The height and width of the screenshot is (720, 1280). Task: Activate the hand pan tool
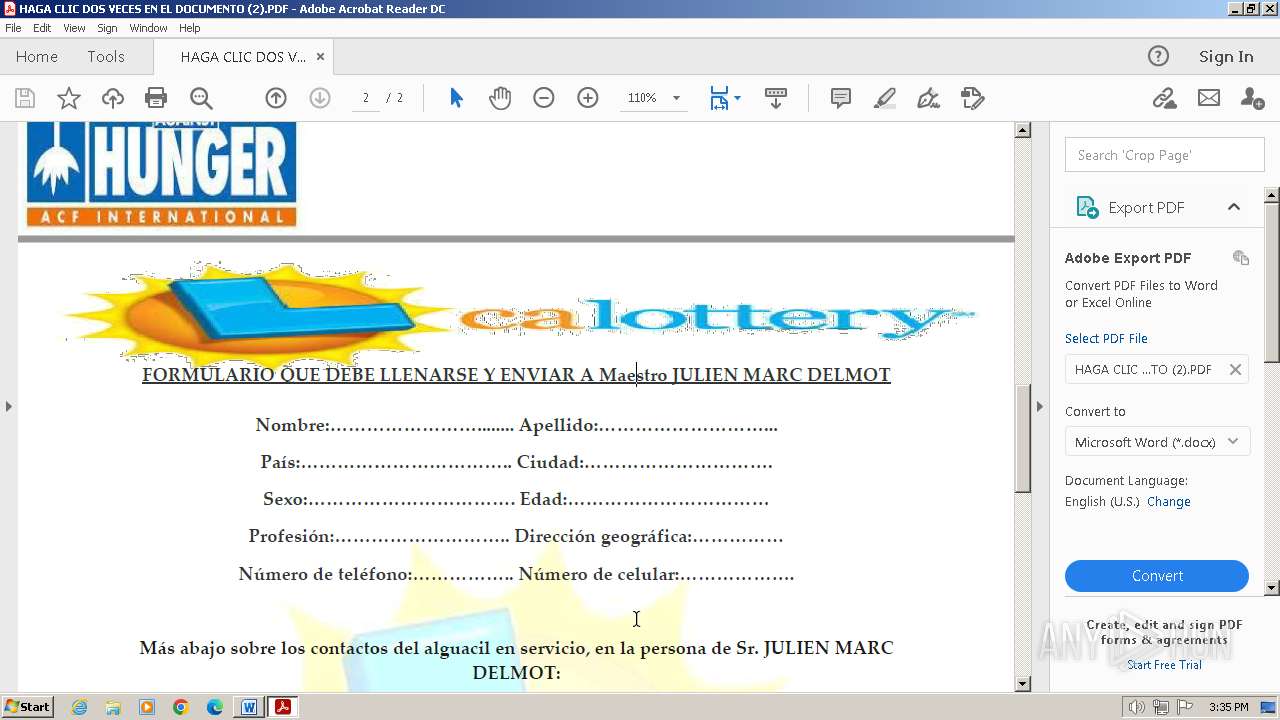pyautogui.click(x=500, y=98)
